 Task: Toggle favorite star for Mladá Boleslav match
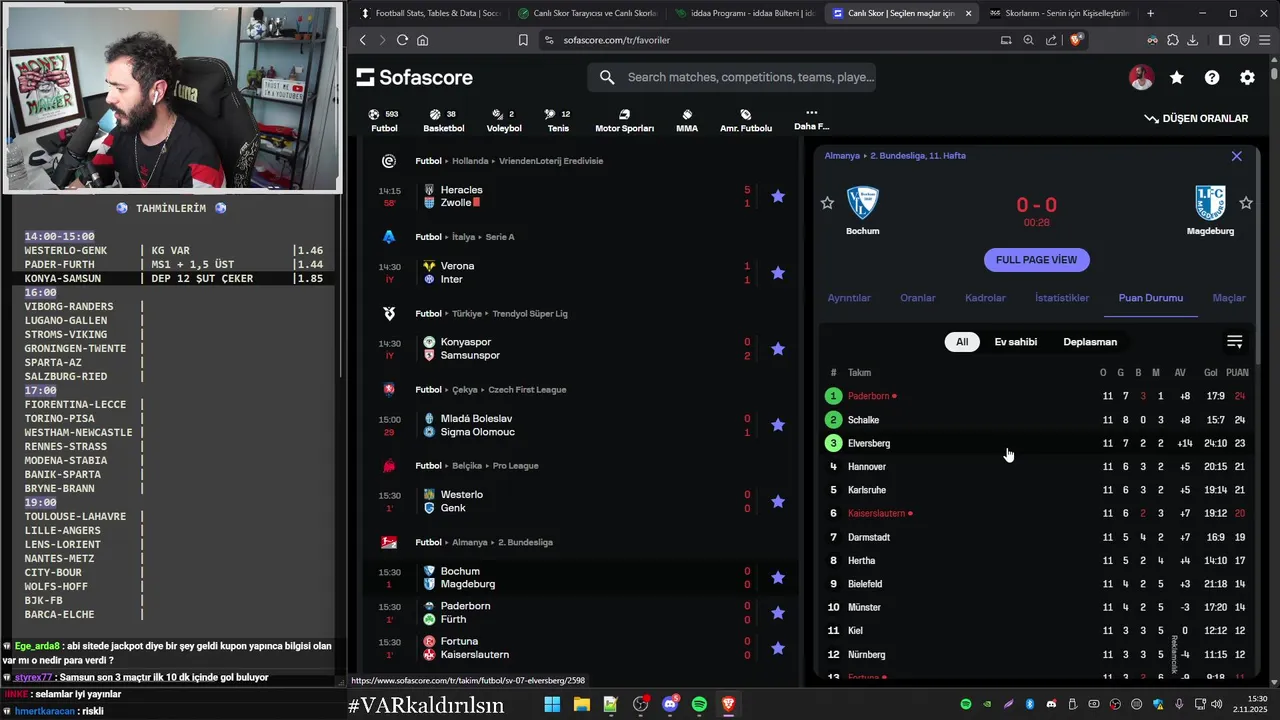pos(778,425)
